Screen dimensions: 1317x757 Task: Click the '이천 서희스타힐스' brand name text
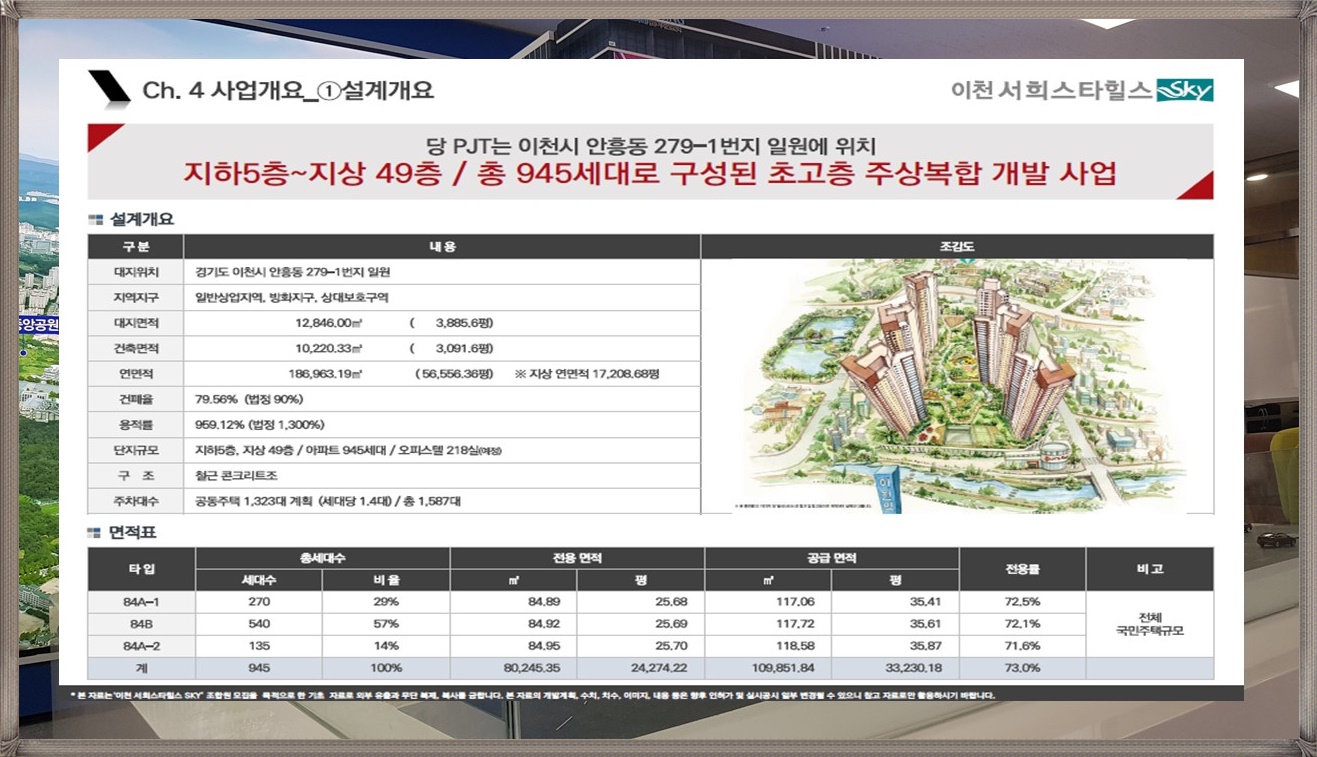(1051, 90)
